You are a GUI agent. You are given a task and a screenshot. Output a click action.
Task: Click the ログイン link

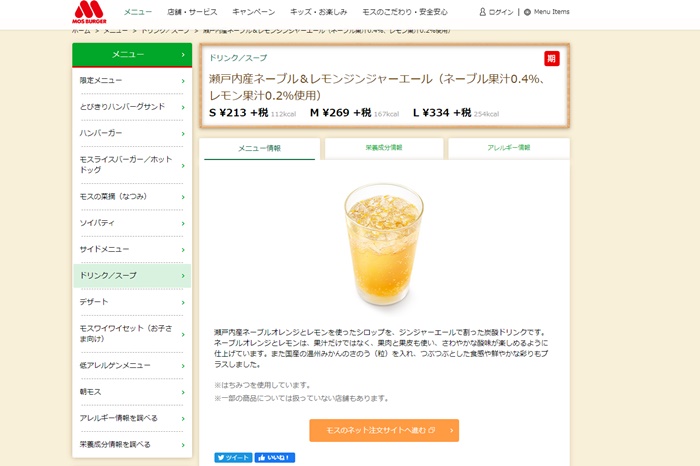point(501,12)
